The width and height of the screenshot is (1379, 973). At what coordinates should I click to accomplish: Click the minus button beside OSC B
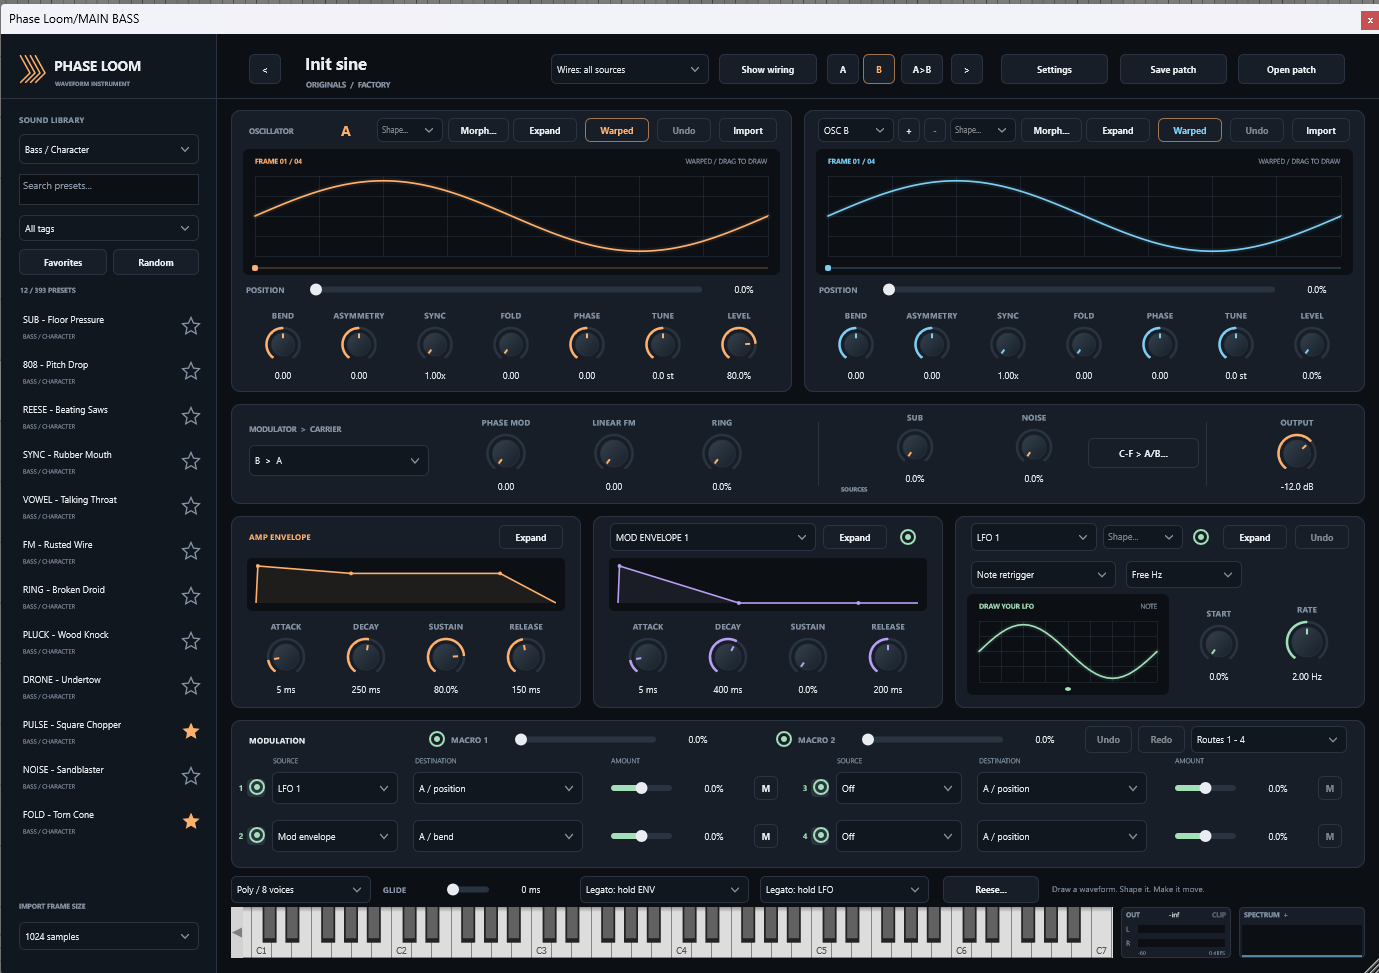click(x=935, y=131)
